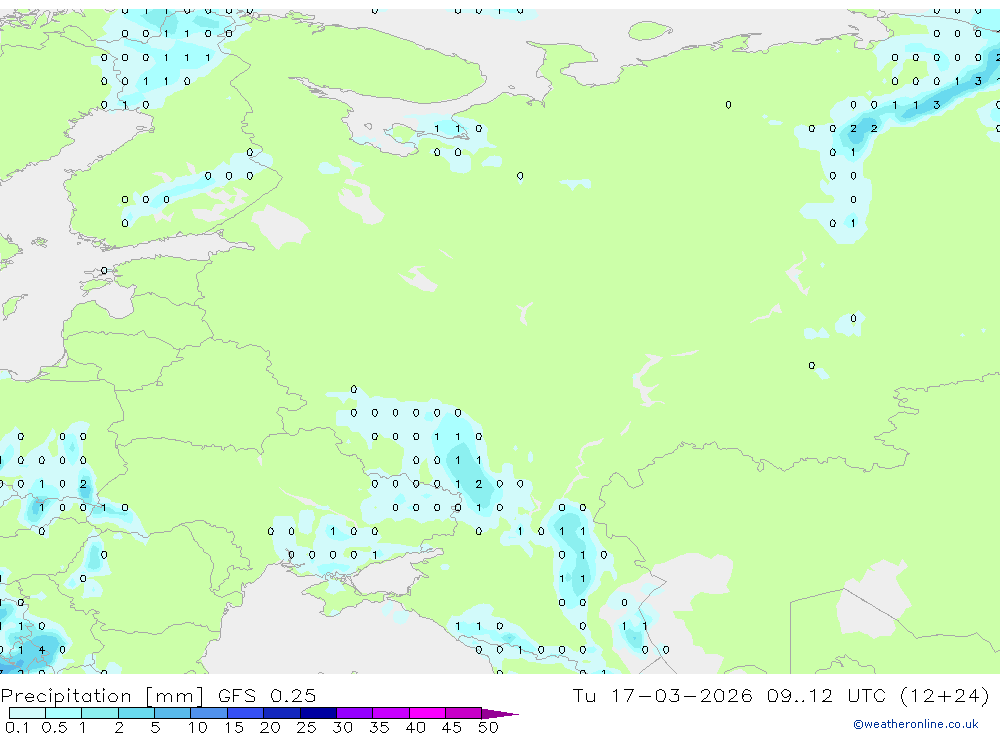This screenshot has width=1000, height=733.
Task: Click the '(12+24)' forecast offset text
Action: [x=945, y=695]
